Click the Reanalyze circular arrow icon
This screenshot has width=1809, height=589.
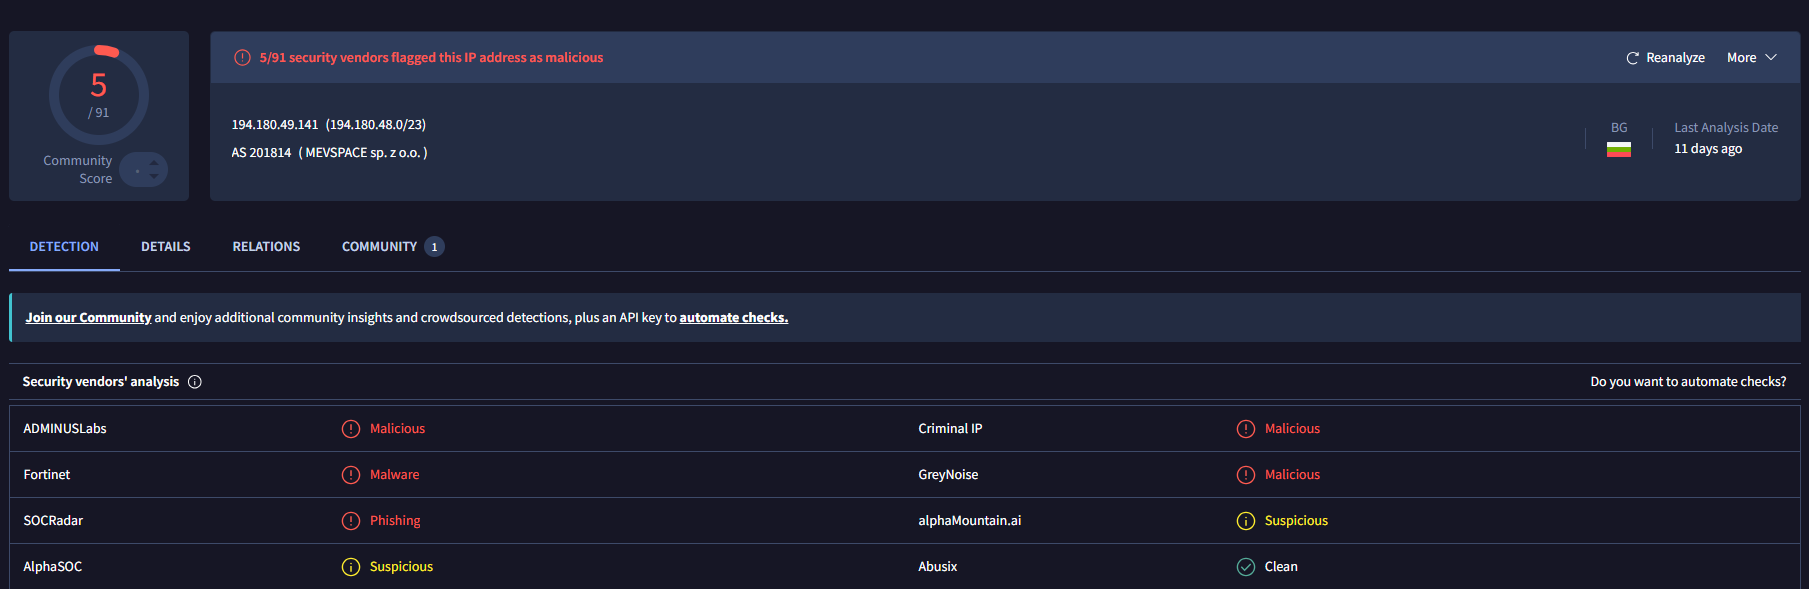[x=1632, y=58]
